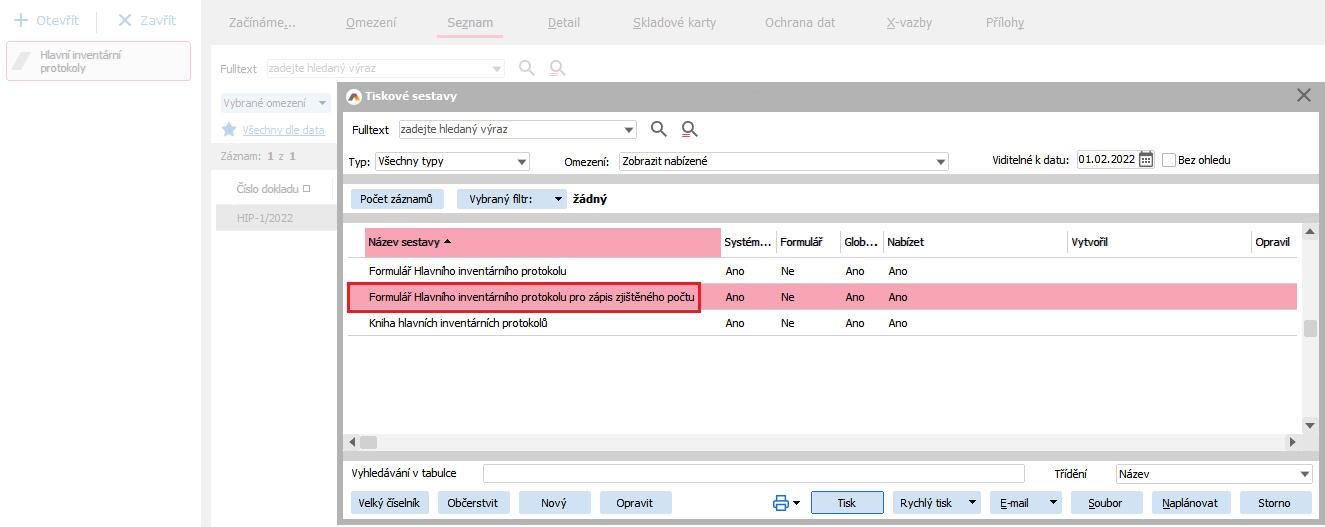Image resolution: width=1325 pixels, height=527 pixels.
Task: Expand the Třídění sorting dropdown
Action: (x=1304, y=474)
